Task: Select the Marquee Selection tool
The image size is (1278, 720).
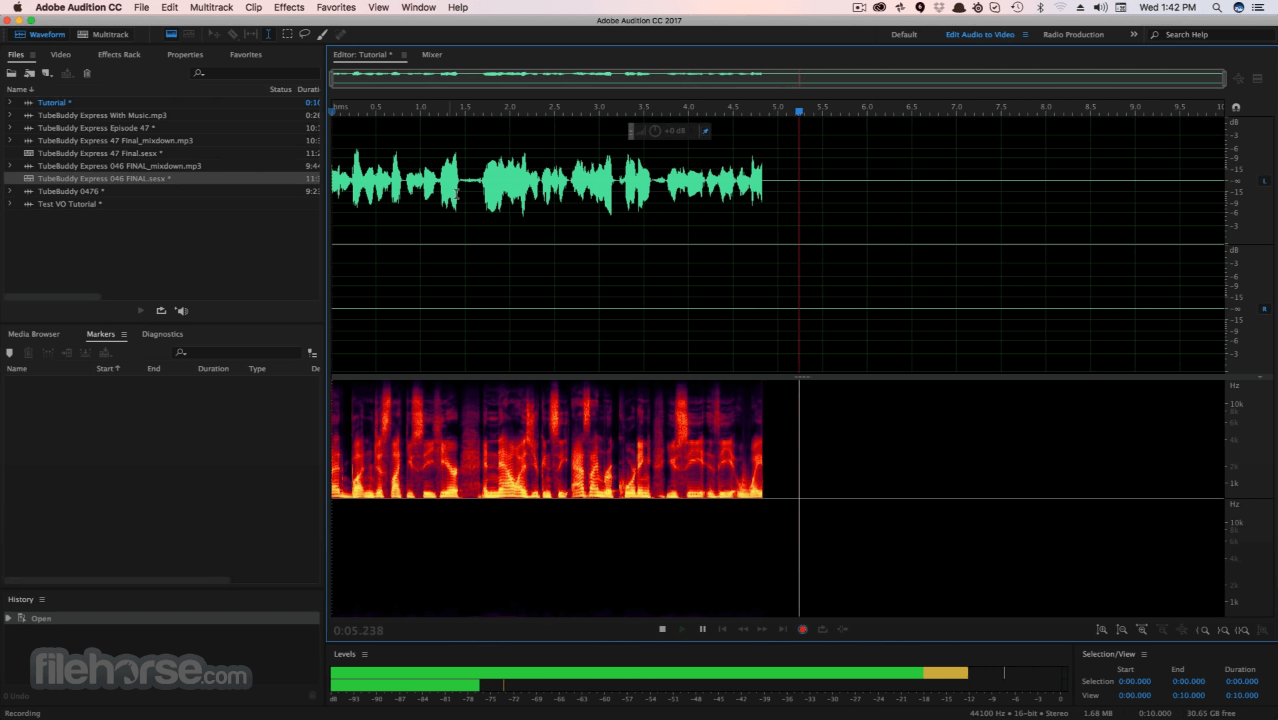Action: (287, 34)
